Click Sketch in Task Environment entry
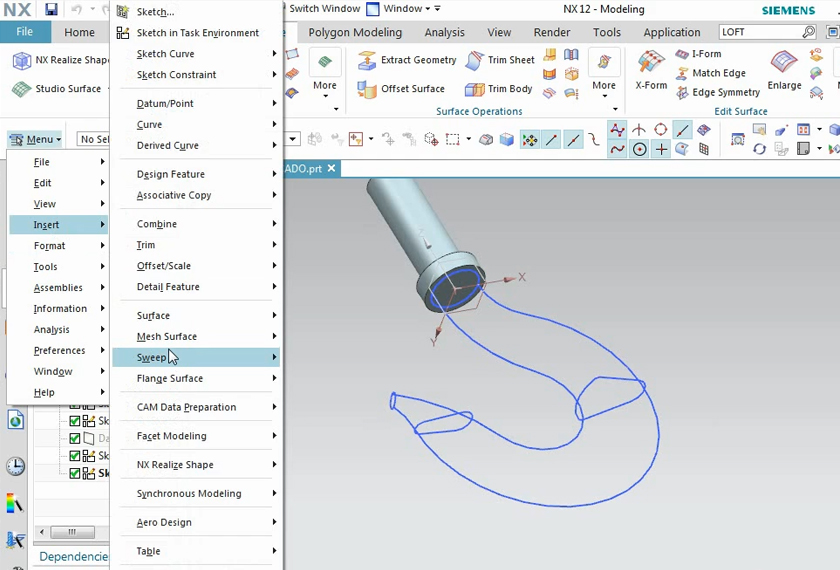Viewport: 840px width, 570px height. point(197,33)
